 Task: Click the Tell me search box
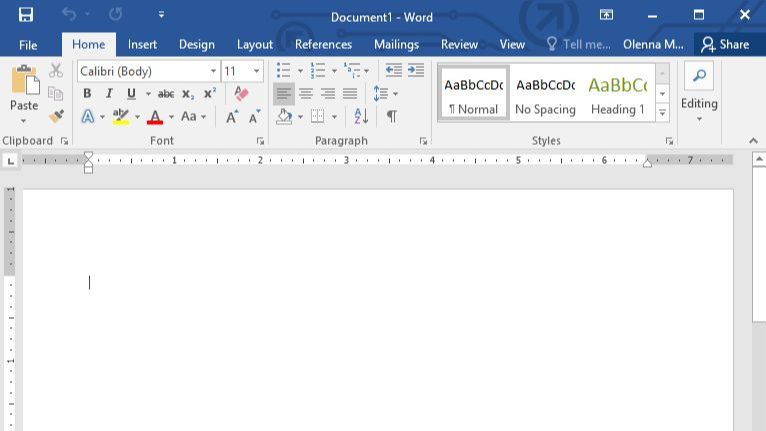578,44
